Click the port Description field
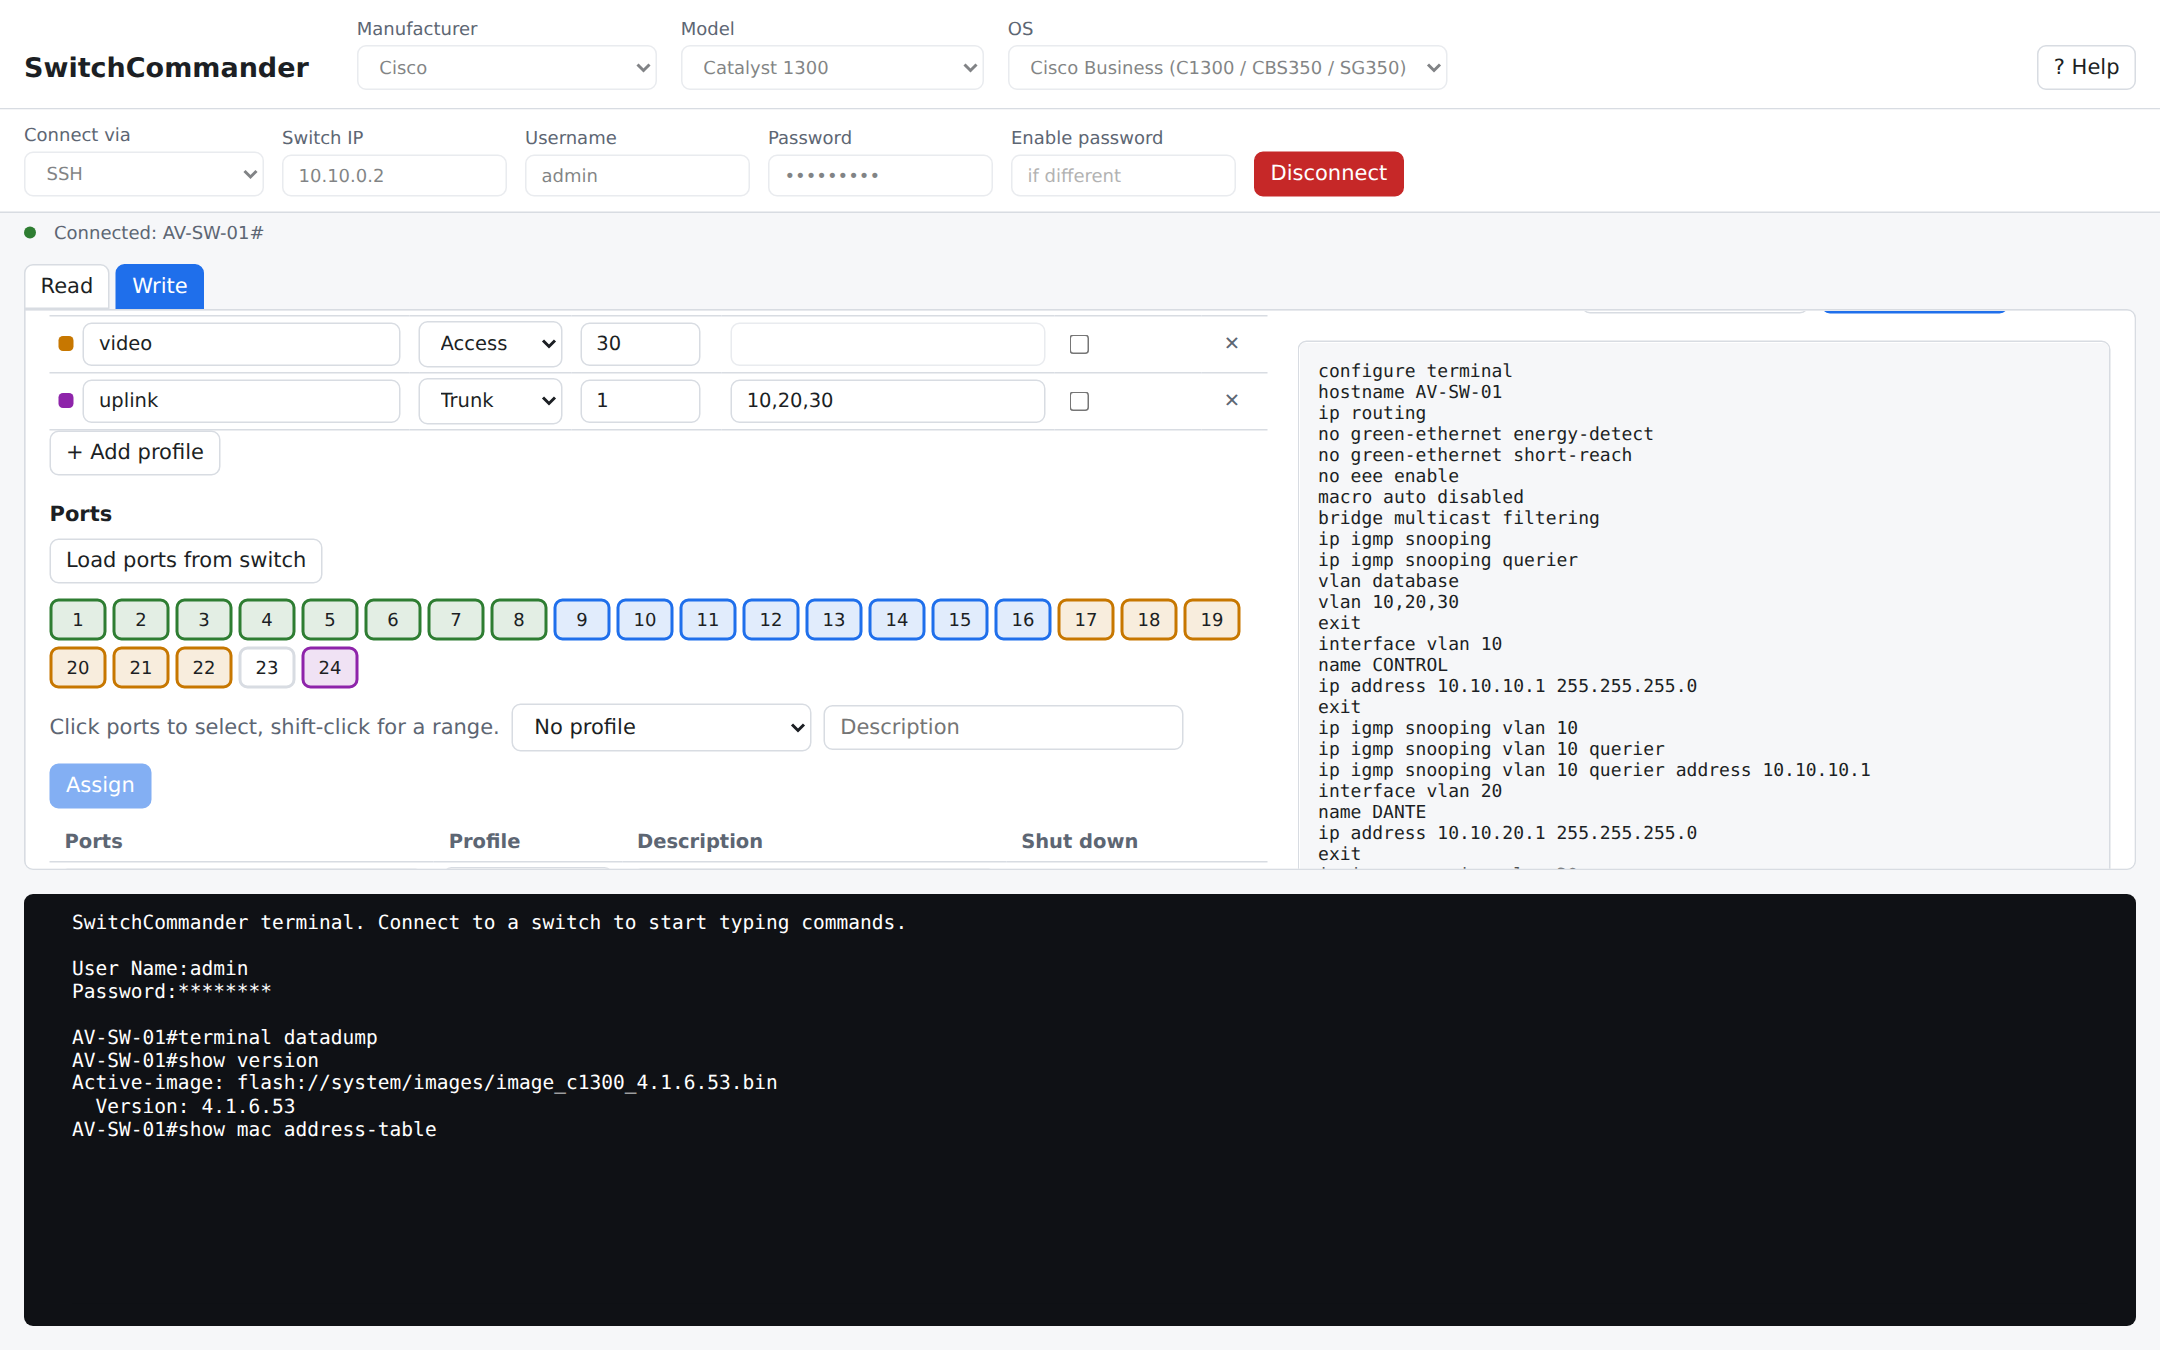Image resolution: width=2160 pixels, height=1350 pixels. pyautogui.click(x=1003, y=727)
